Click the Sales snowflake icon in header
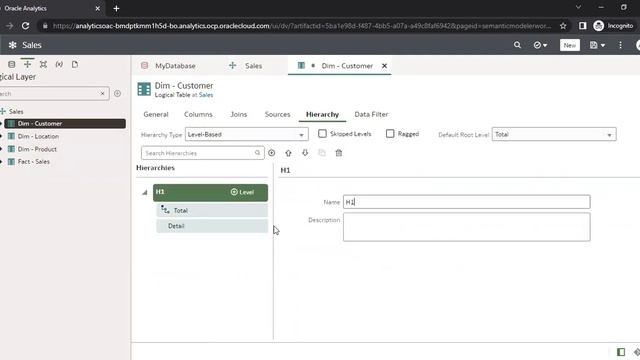Screen dimensions: 640x360 click(x=13, y=45)
